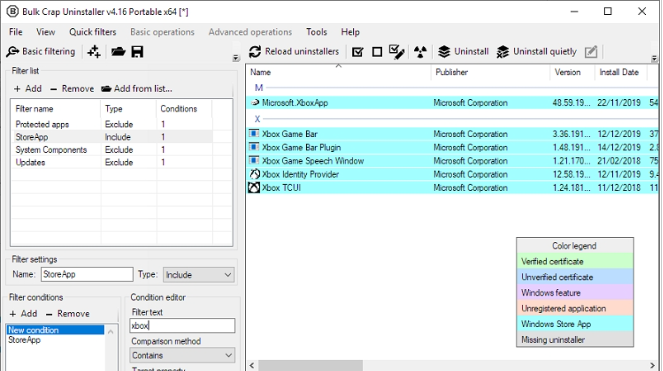Viewport: 663px width, 371px height.
Task: Open the Help menu
Action: point(350,32)
